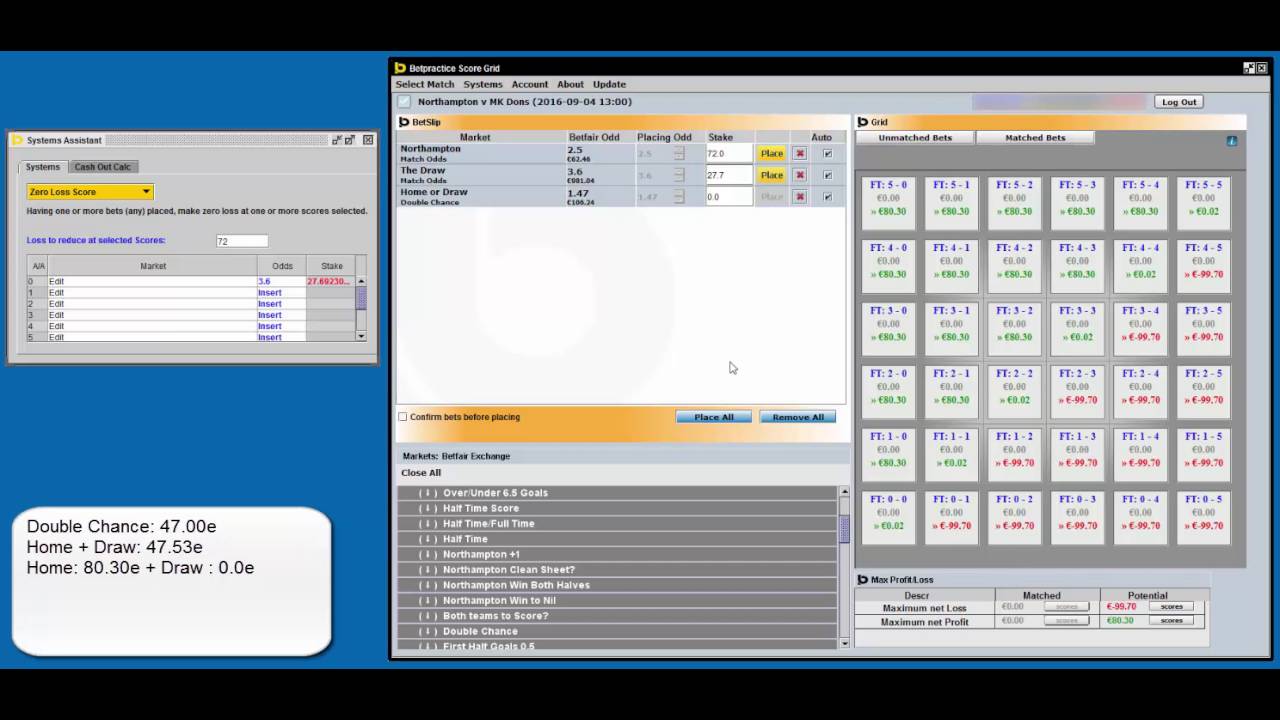Click the Remove All button

pos(798,417)
